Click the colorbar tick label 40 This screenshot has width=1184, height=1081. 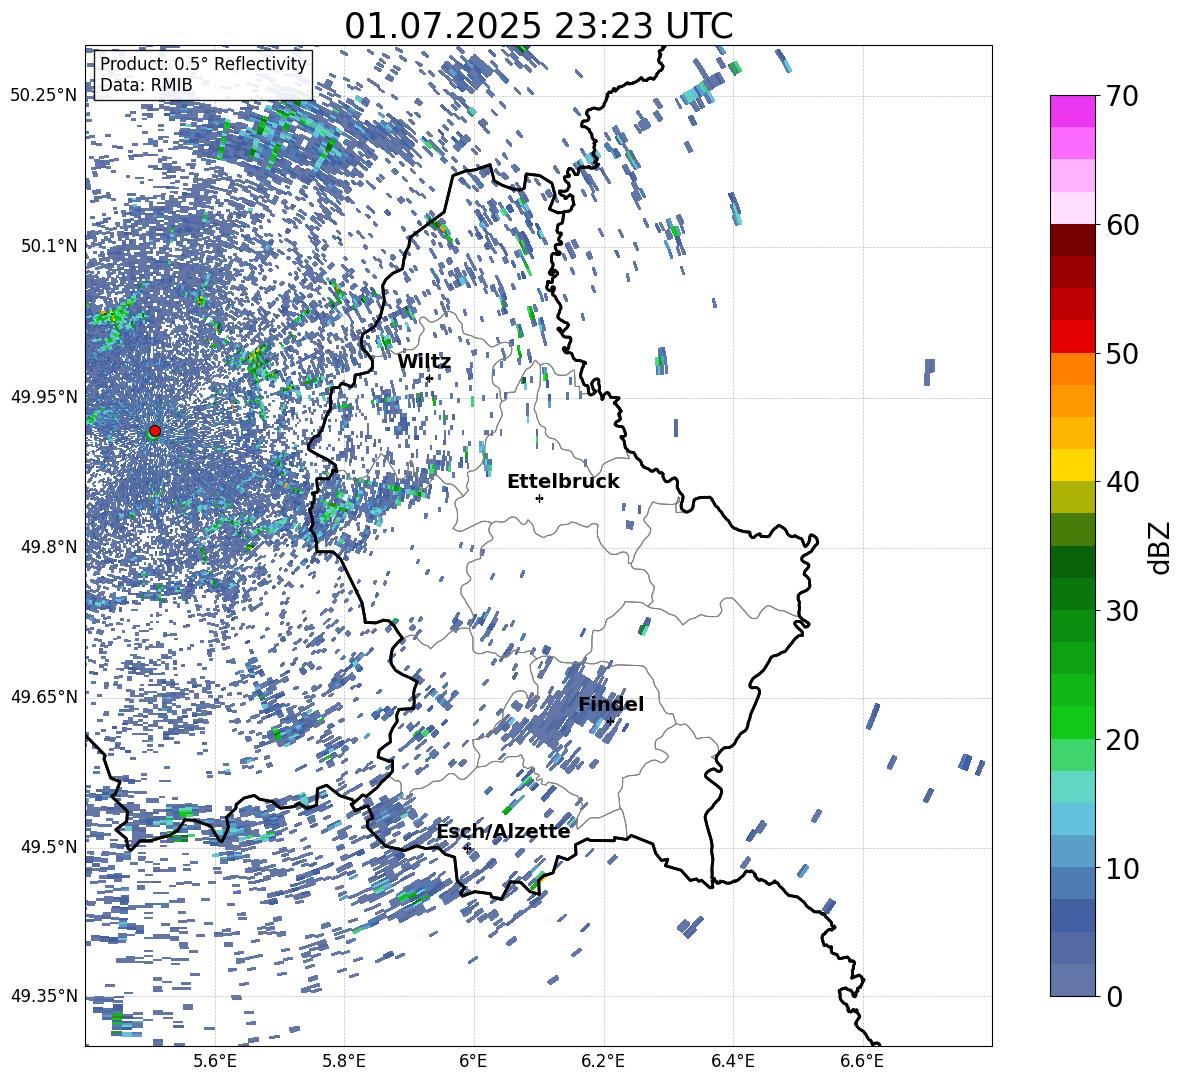coord(1122,482)
